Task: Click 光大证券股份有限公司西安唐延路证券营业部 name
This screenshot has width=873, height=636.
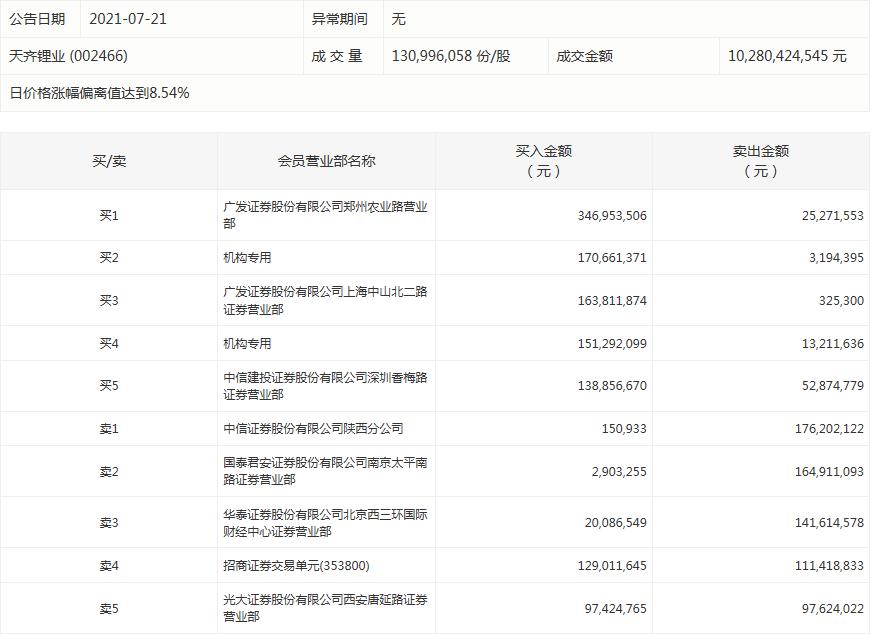Action: 325,608
